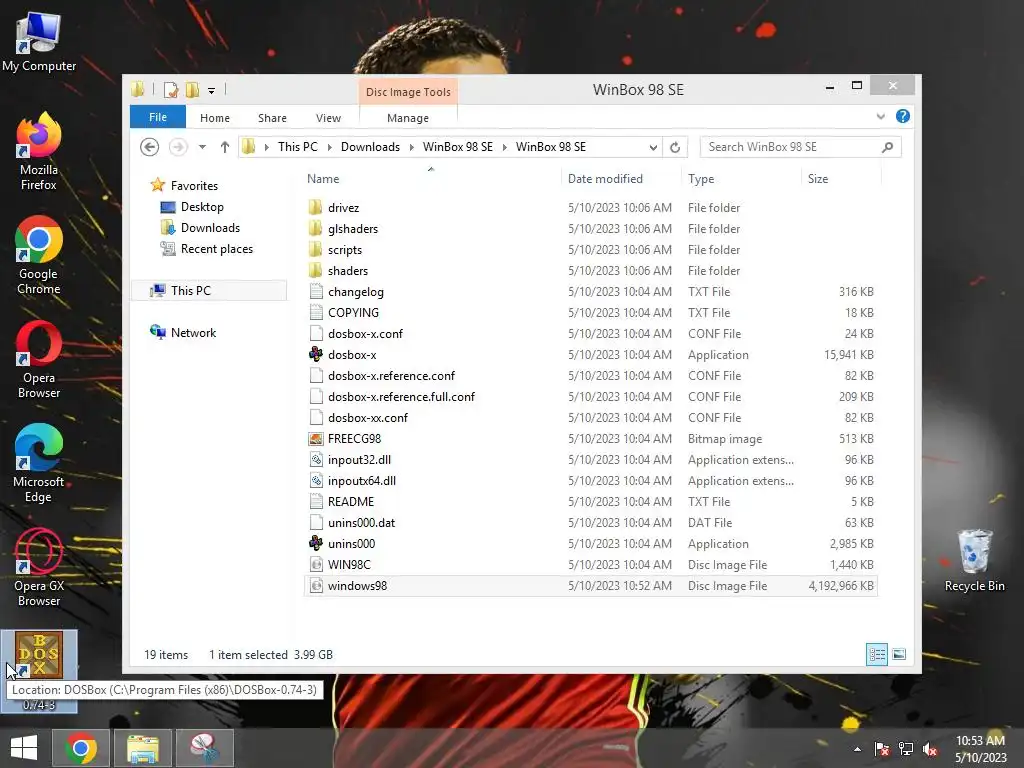Click the network tray icon
The height and width of the screenshot is (768, 1024).
pyautogui.click(x=906, y=749)
